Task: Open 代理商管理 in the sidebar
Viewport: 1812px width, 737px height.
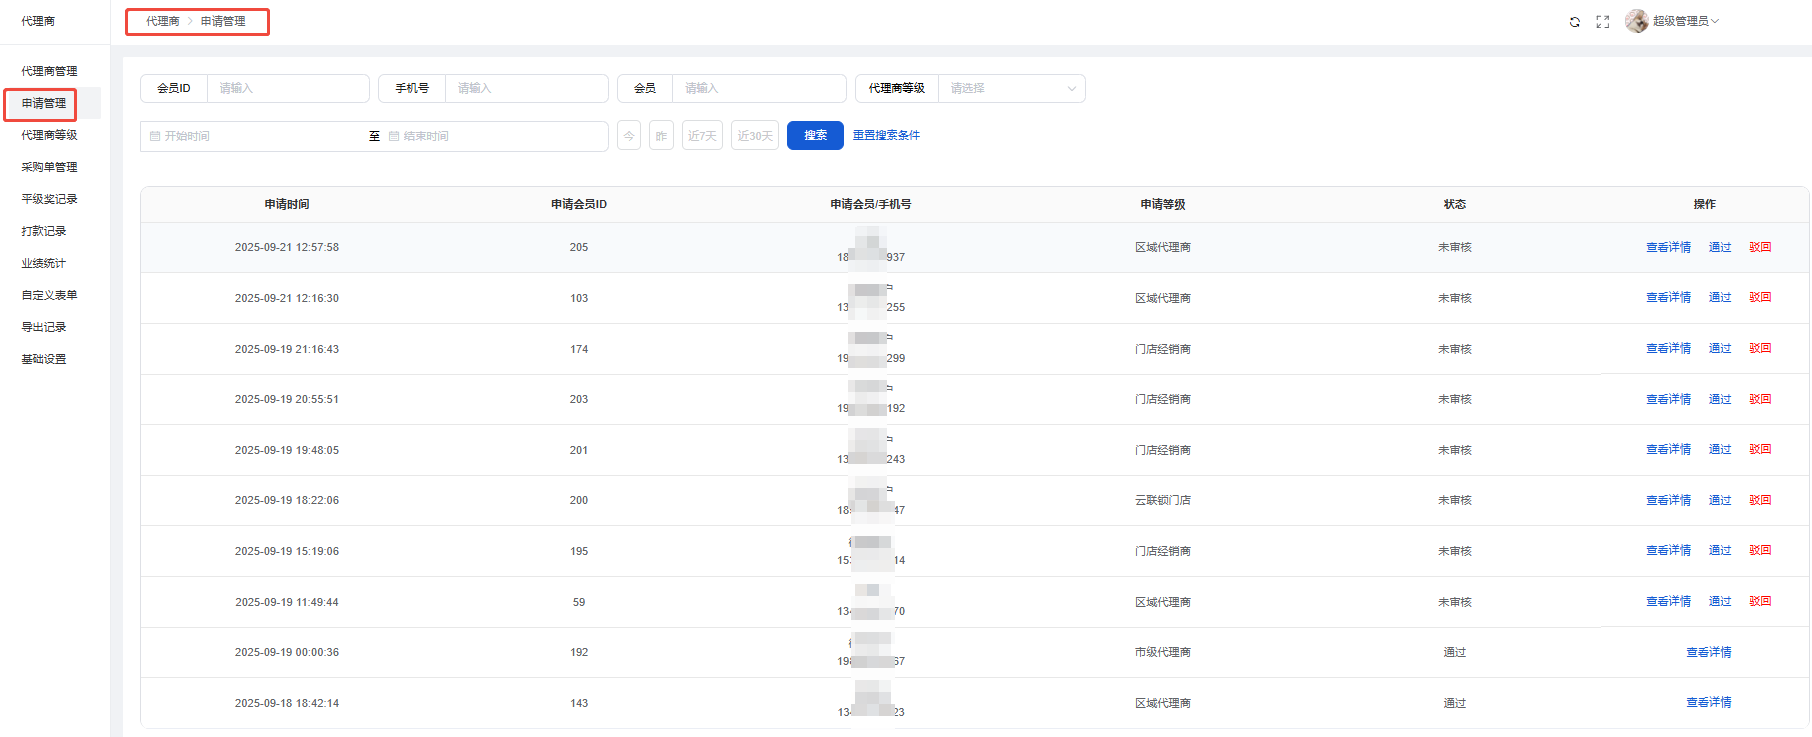Action: coord(49,71)
